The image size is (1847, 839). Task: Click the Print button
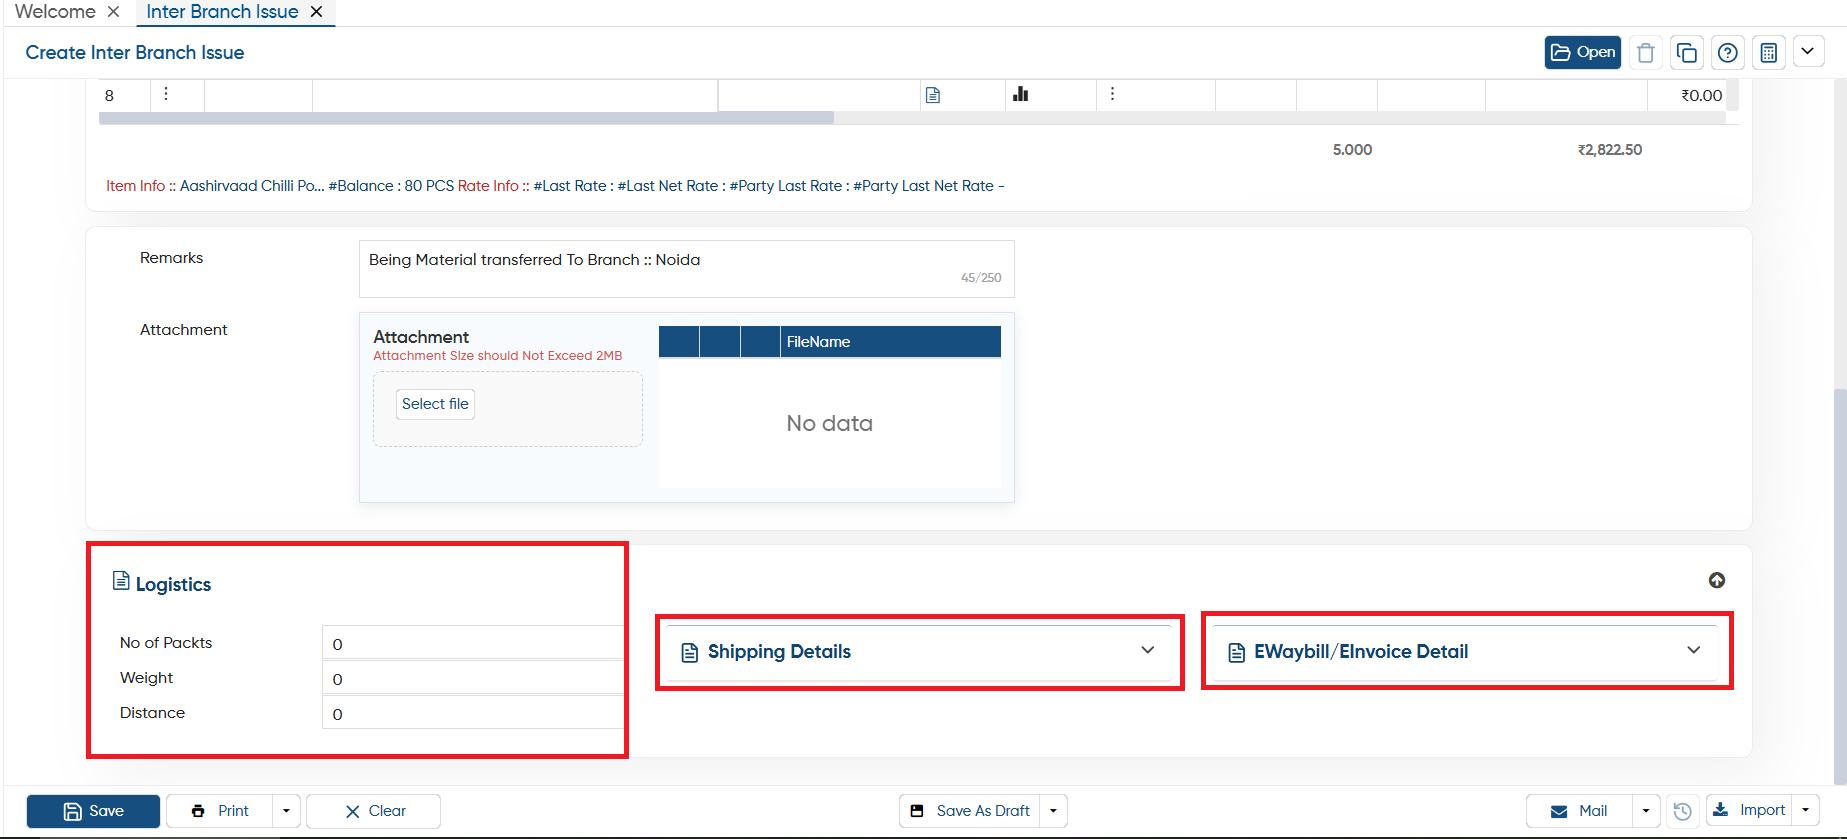[220, 811]
